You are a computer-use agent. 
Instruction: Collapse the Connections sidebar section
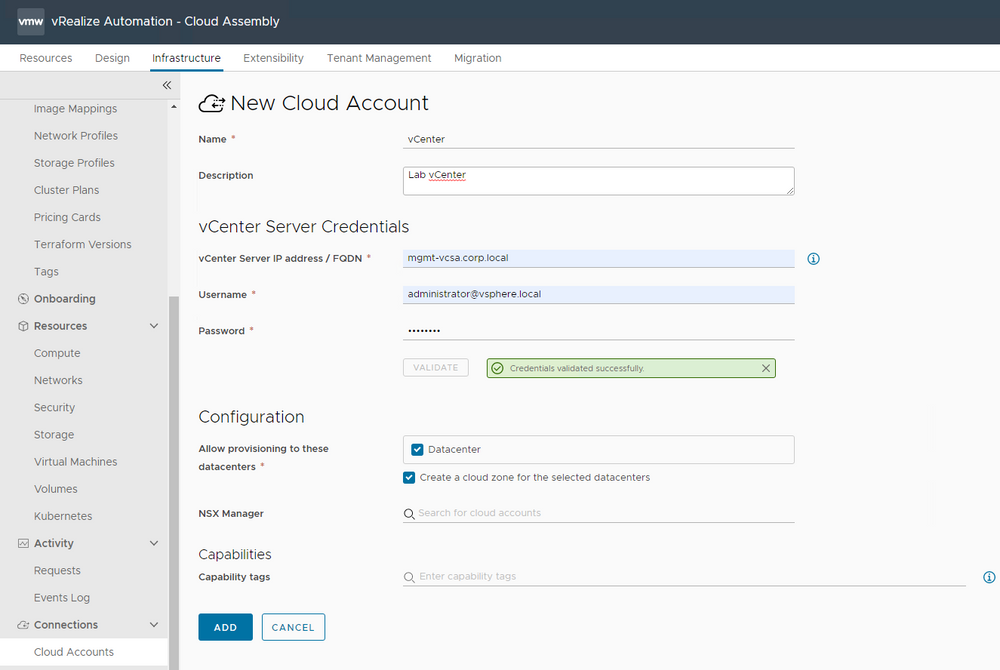click(x=154, y=625)
